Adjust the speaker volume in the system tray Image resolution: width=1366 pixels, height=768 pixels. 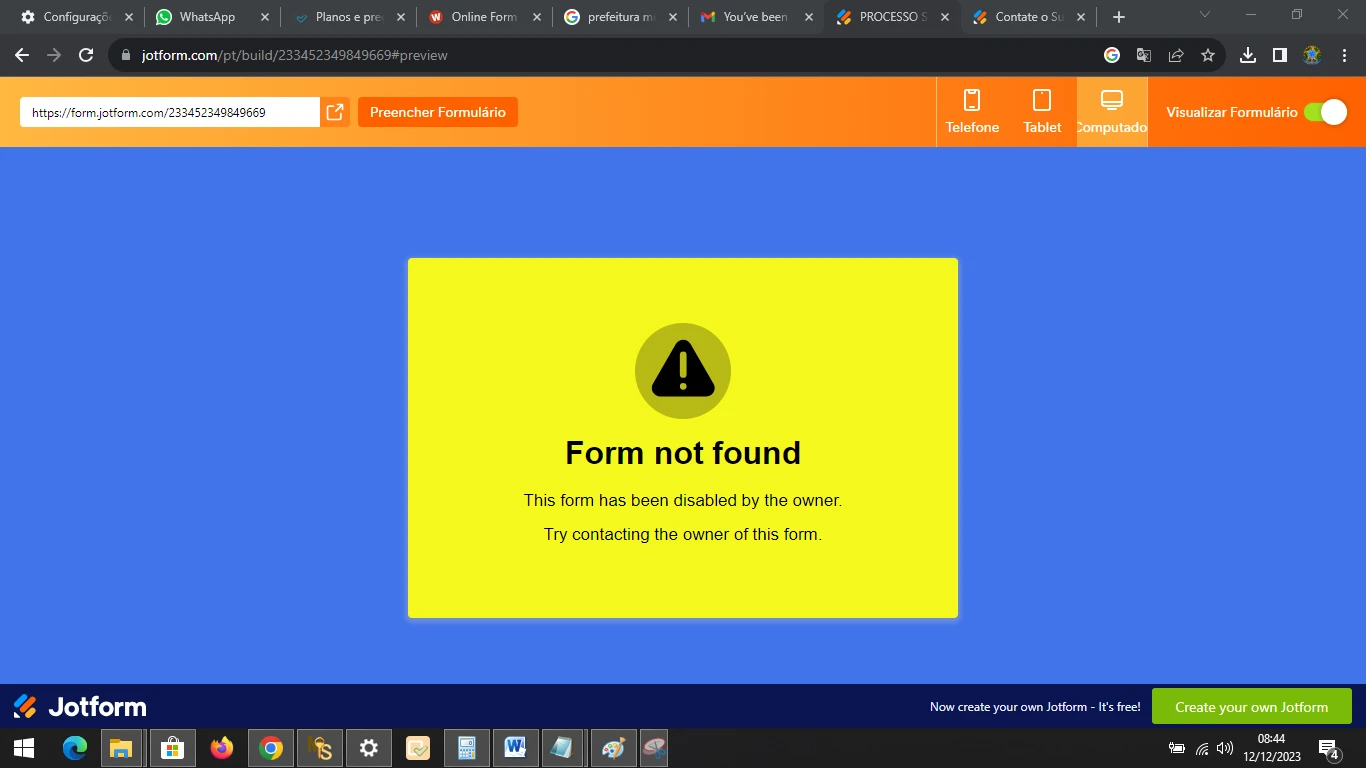(x=1224, y=748)
